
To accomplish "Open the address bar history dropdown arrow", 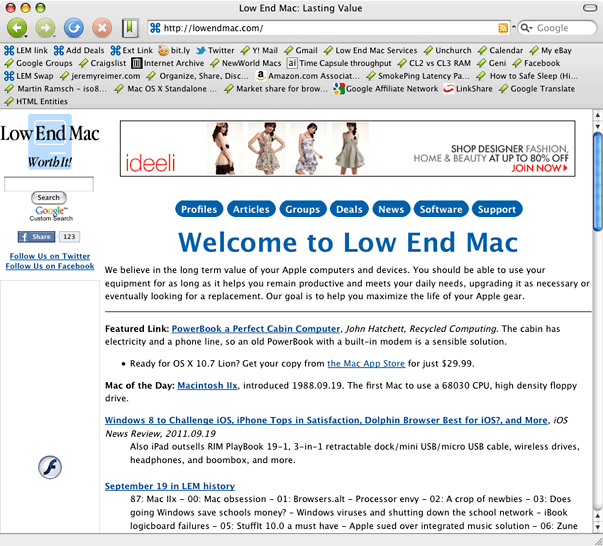I will pyautogui.click(x=514, y=27).
